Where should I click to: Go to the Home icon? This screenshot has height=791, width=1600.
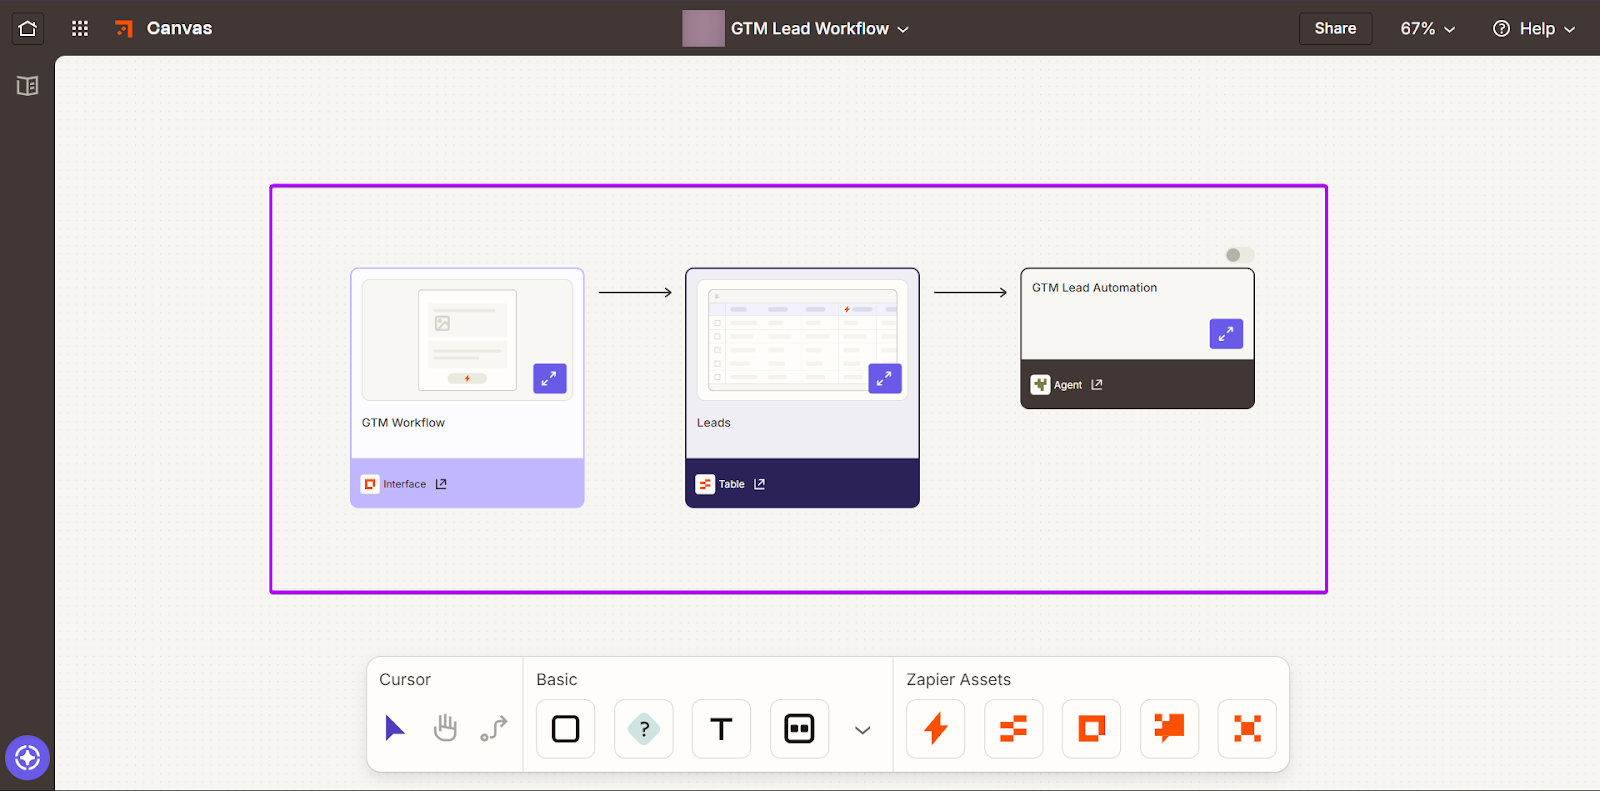pyautogui.click(x=27, y=28)
